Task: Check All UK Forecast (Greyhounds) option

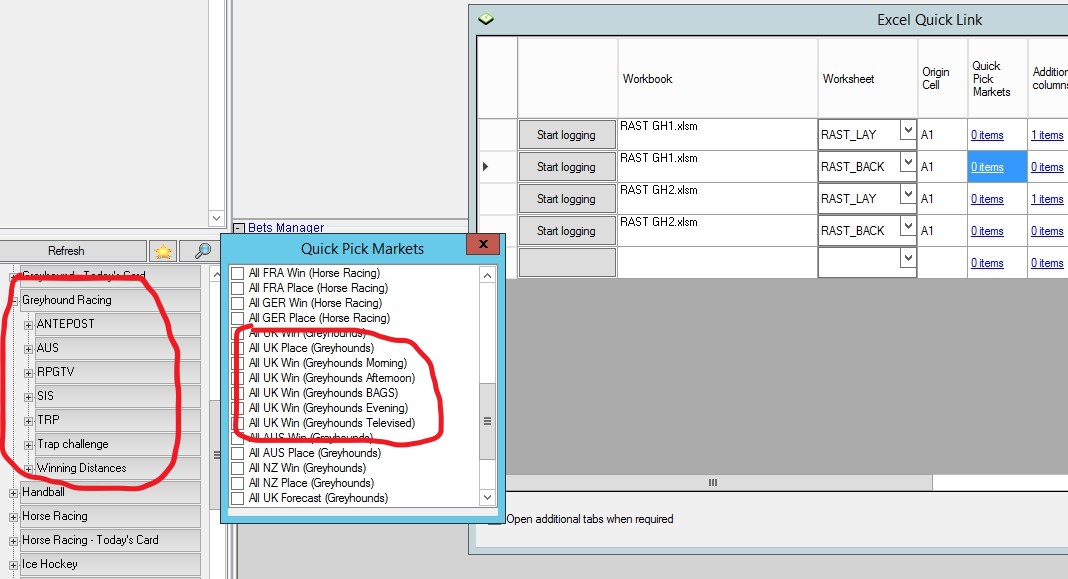Action: coord(238,498)
